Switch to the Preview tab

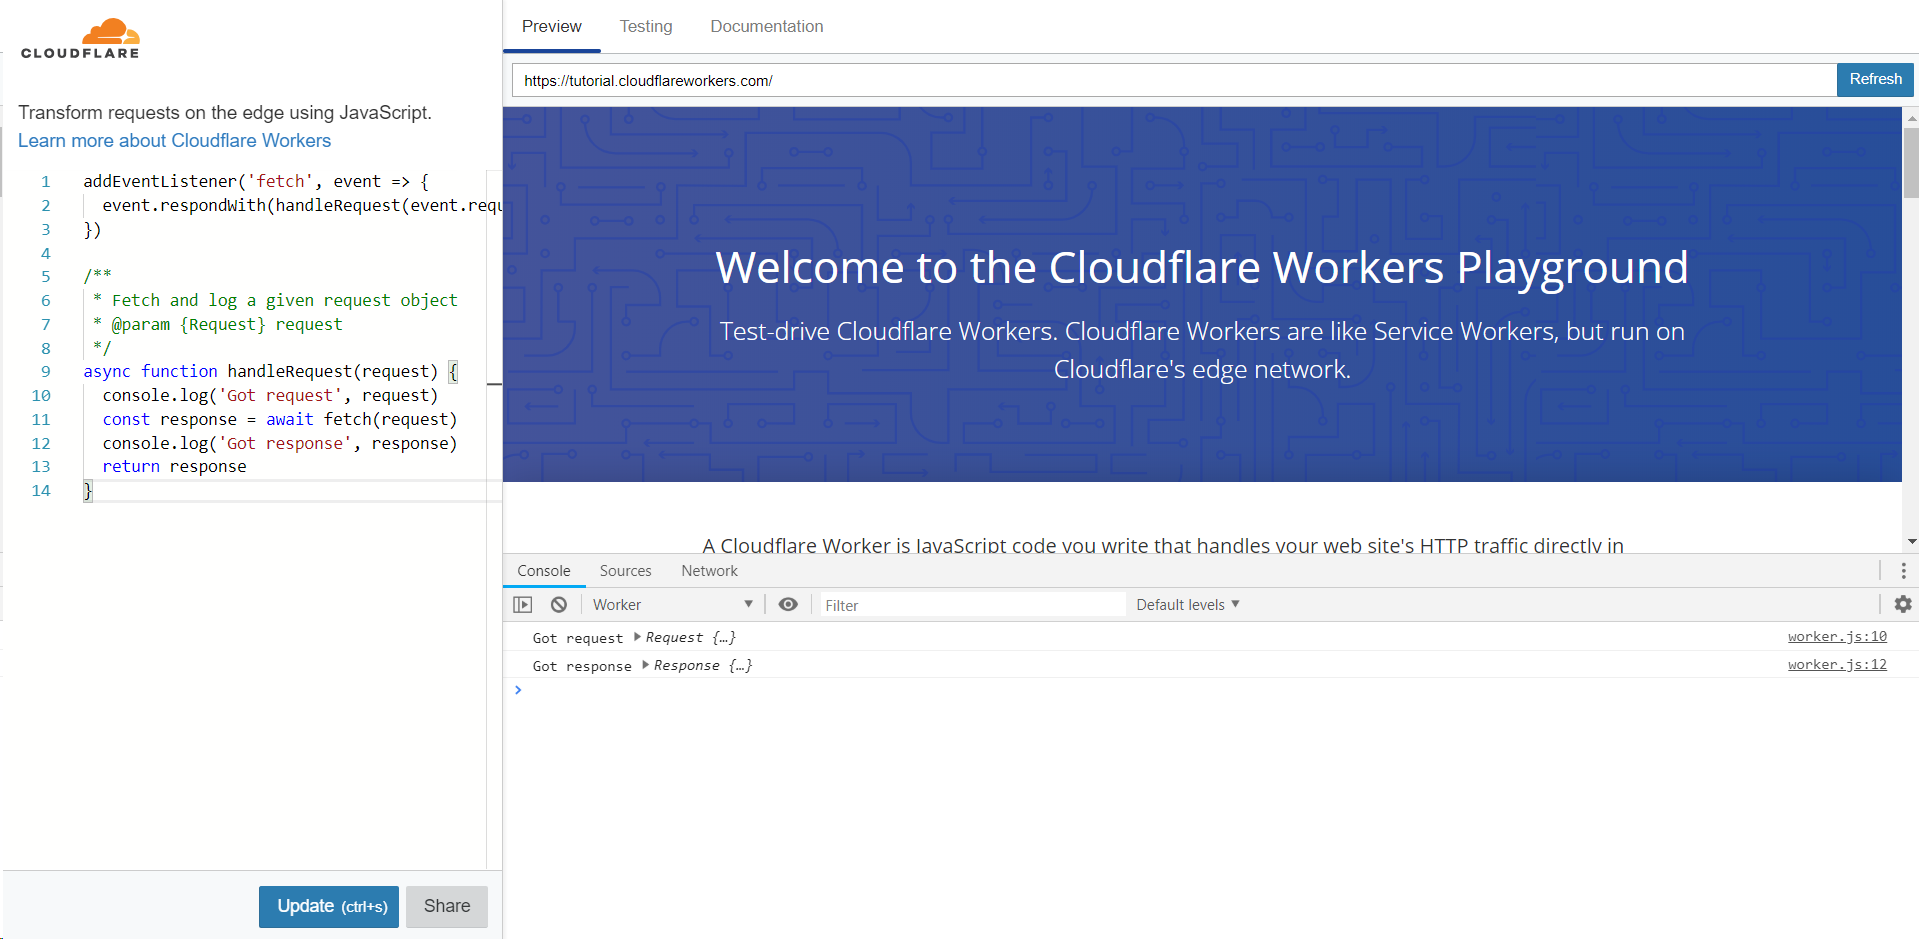coord(551,26)
